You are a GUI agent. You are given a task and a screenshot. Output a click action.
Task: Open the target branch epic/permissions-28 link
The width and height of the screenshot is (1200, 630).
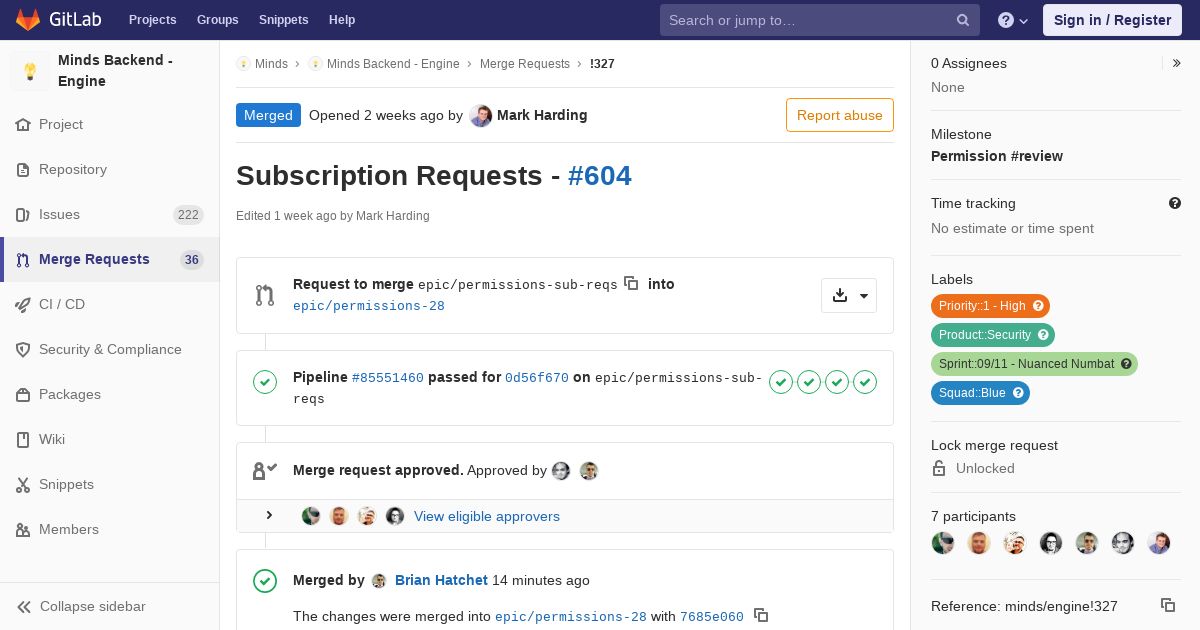pyautogui.click(x=369, y=306)
